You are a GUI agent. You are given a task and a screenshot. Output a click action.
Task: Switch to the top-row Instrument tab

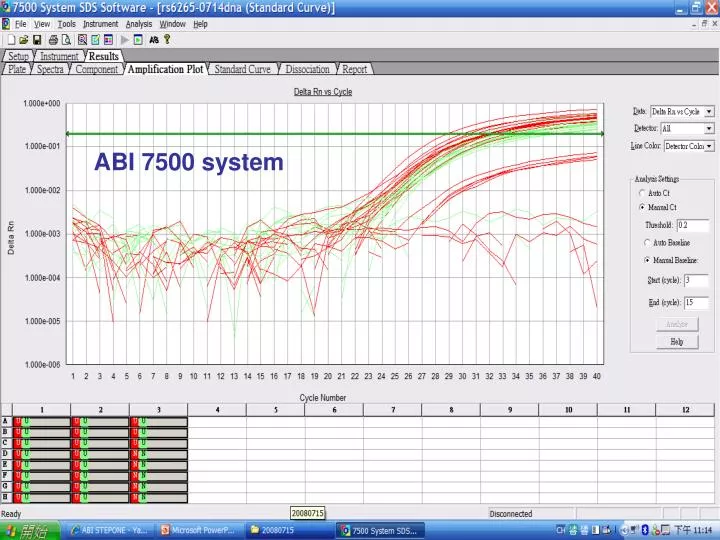click(59, 56)
